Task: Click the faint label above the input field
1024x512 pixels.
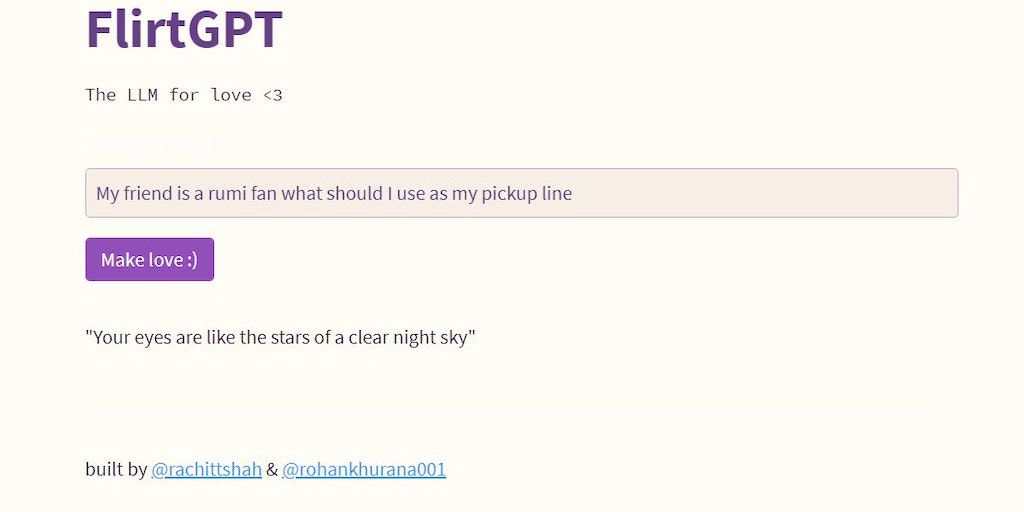Action: click(155, 145)
